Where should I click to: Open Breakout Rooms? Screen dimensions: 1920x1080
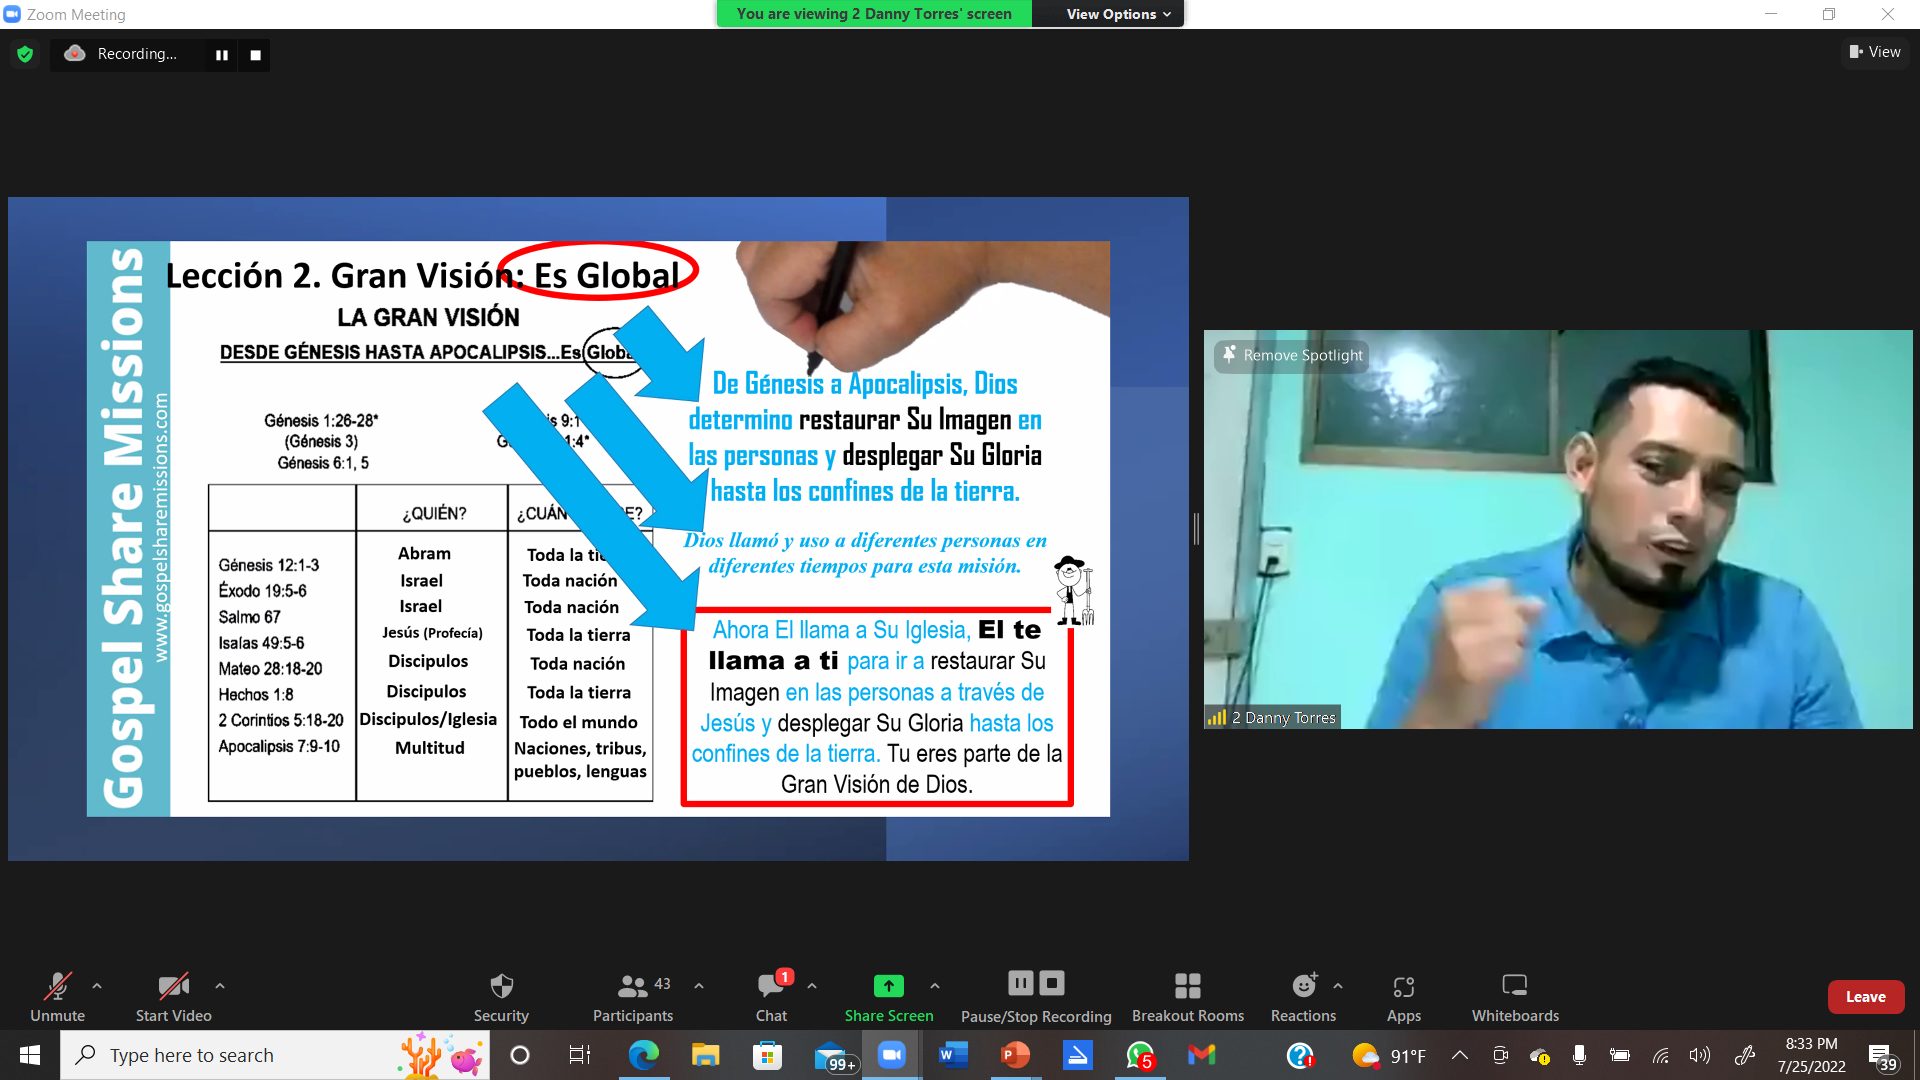pyautogui.click(x=1187, y=997)
